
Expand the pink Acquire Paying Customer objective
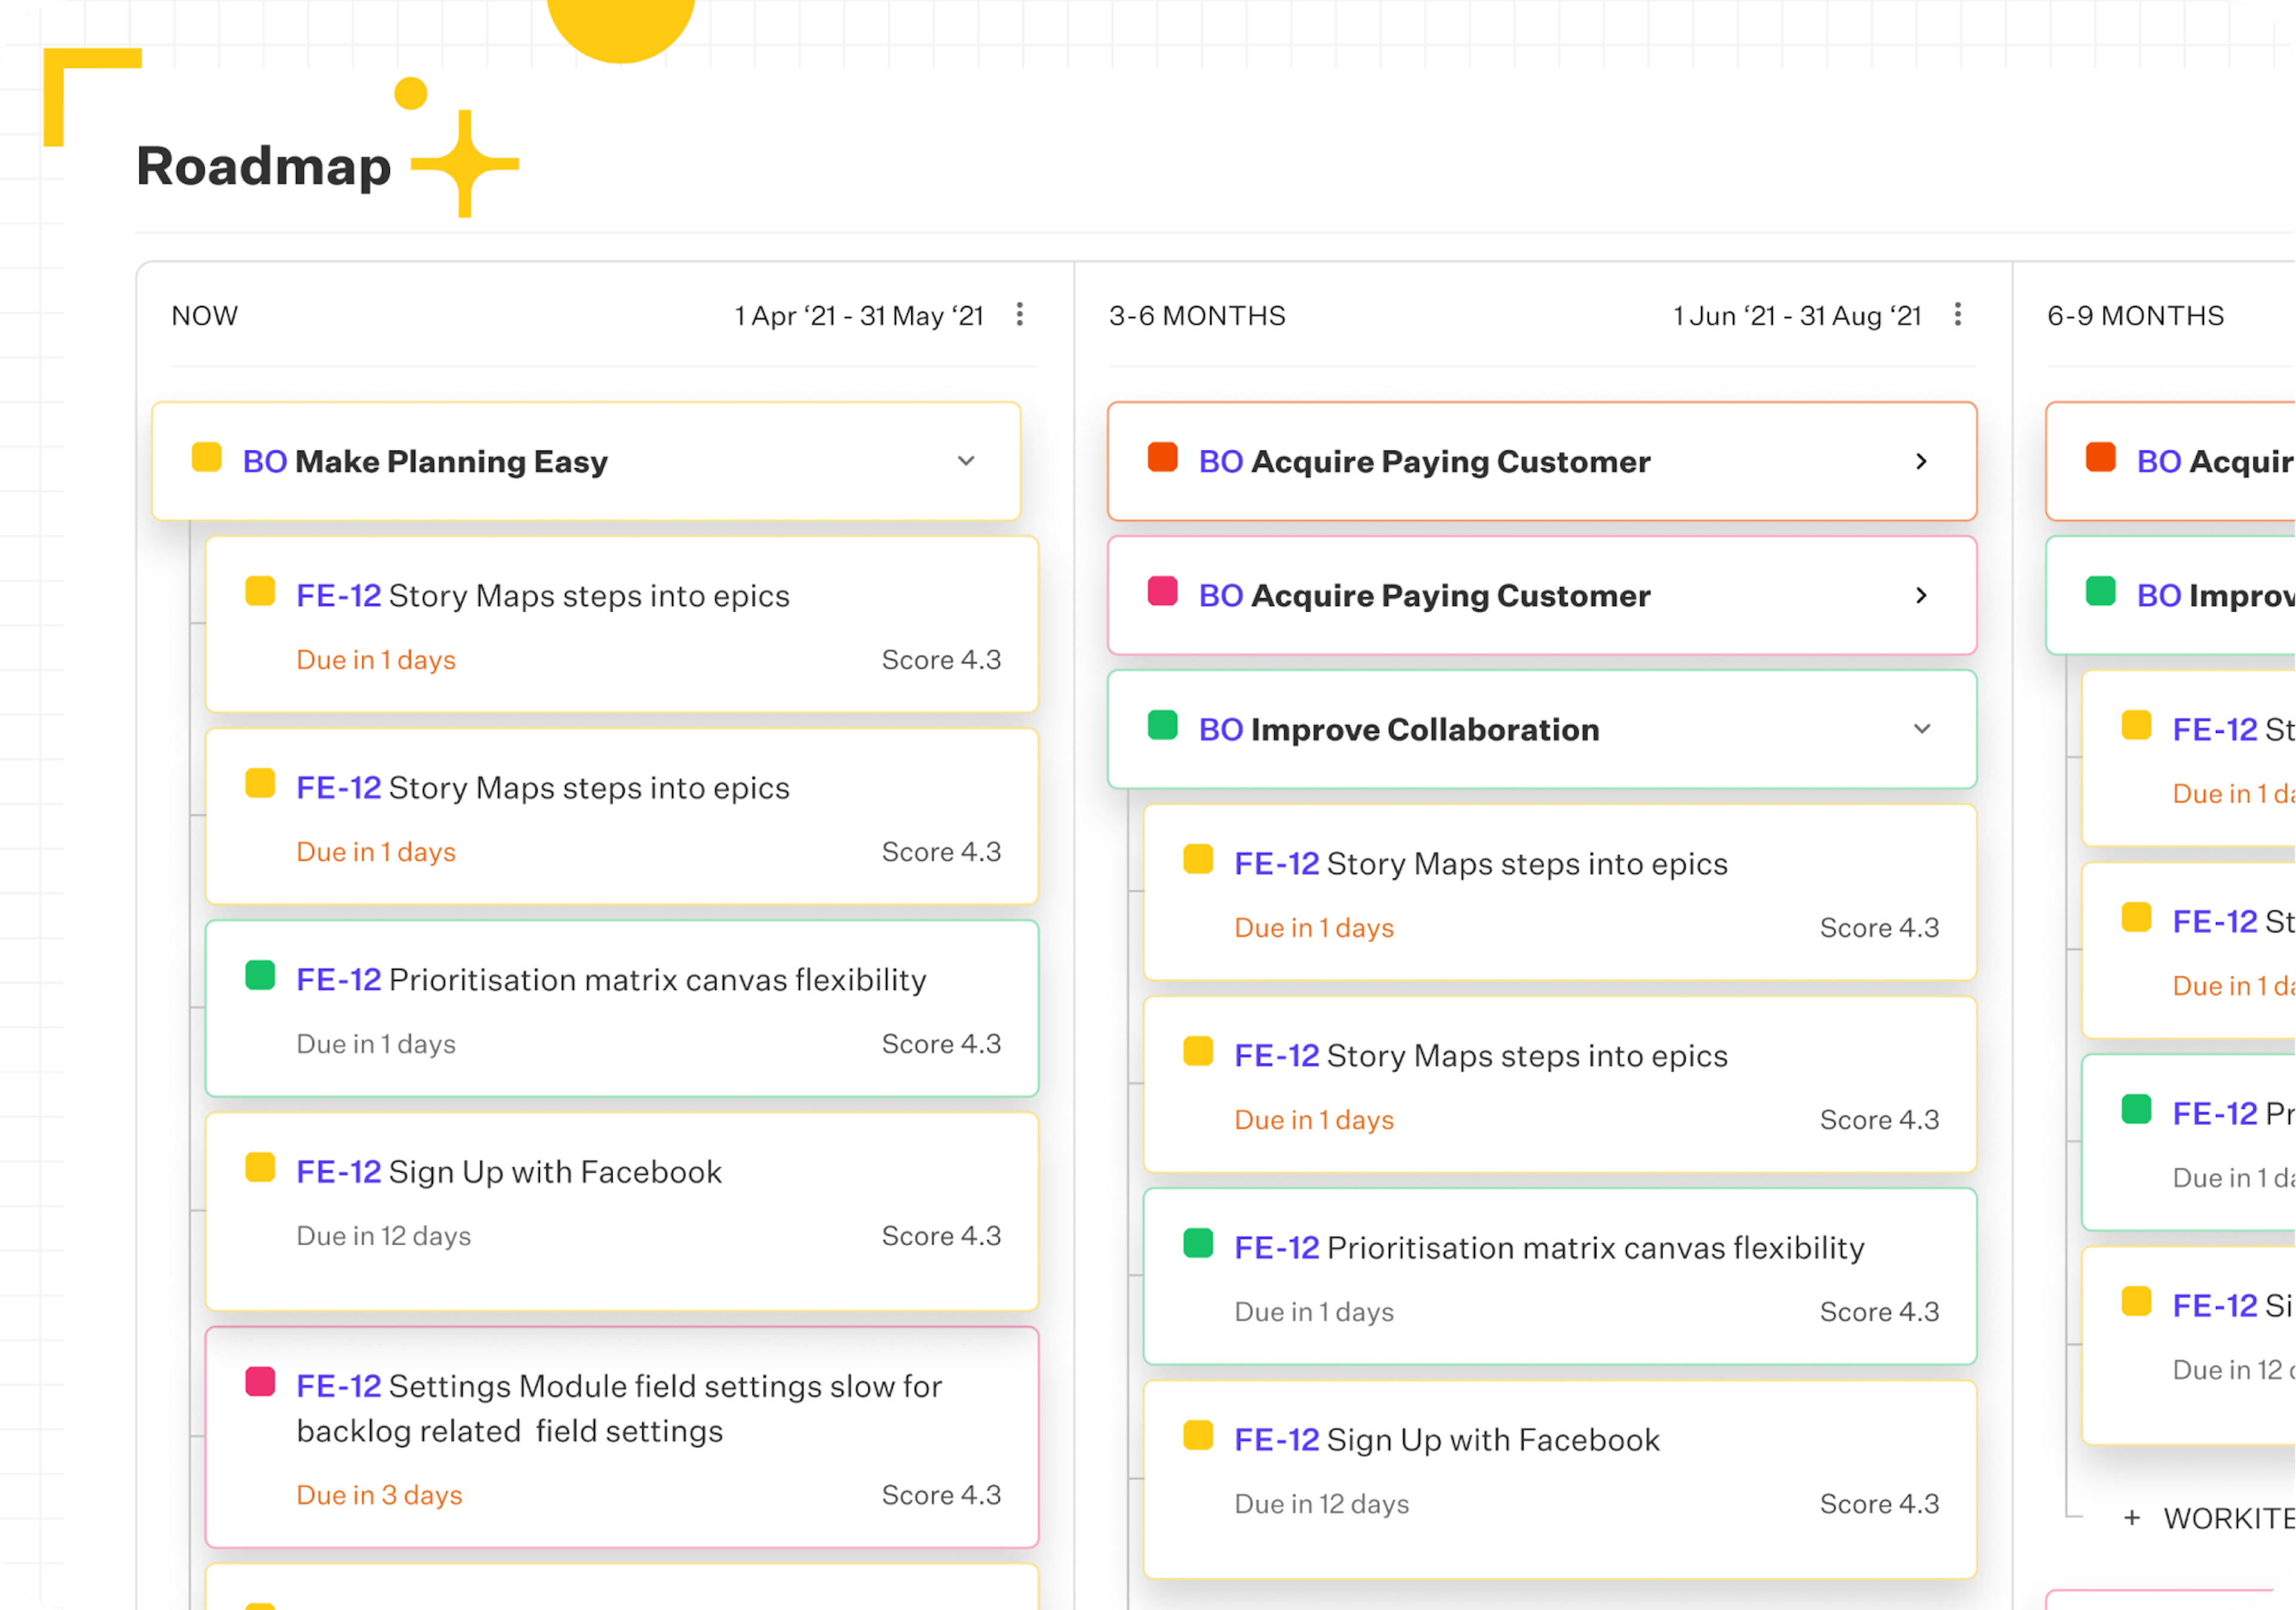1920,595
